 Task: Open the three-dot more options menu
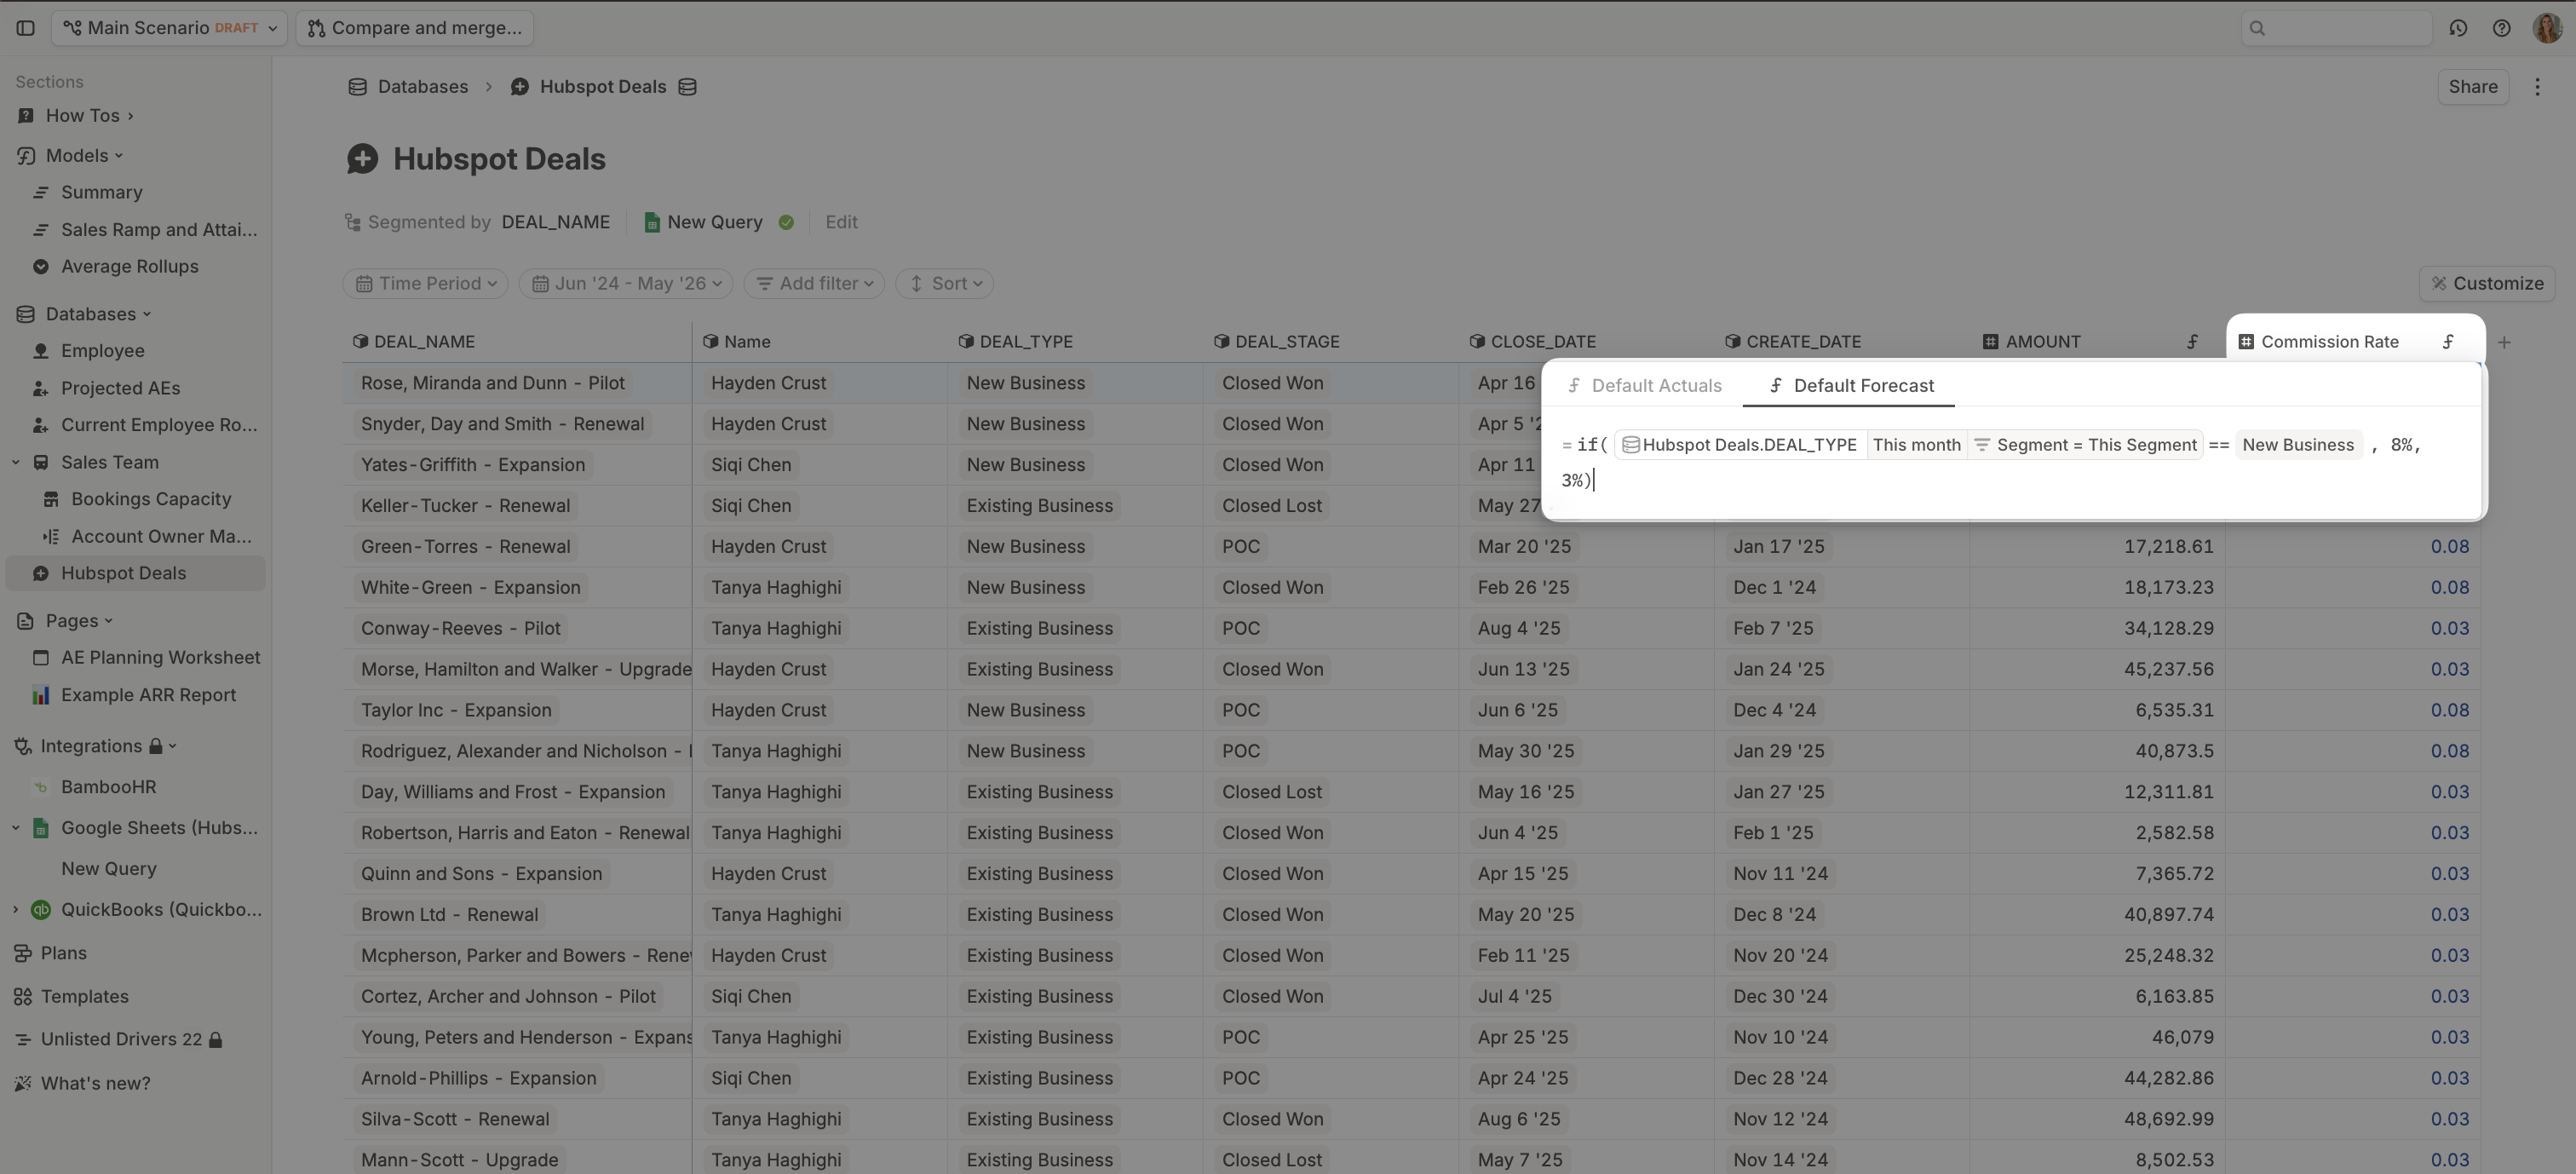[x=2537, y=87]
